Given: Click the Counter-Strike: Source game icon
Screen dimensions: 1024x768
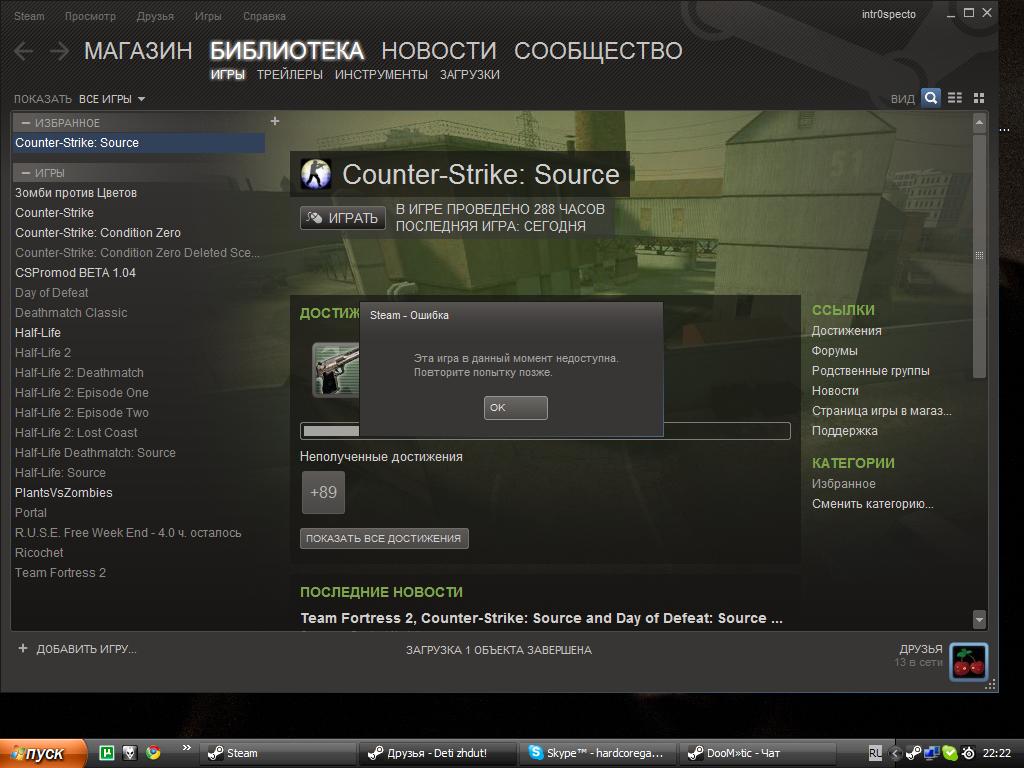Looking at the screenshot, I should point(315,174).
